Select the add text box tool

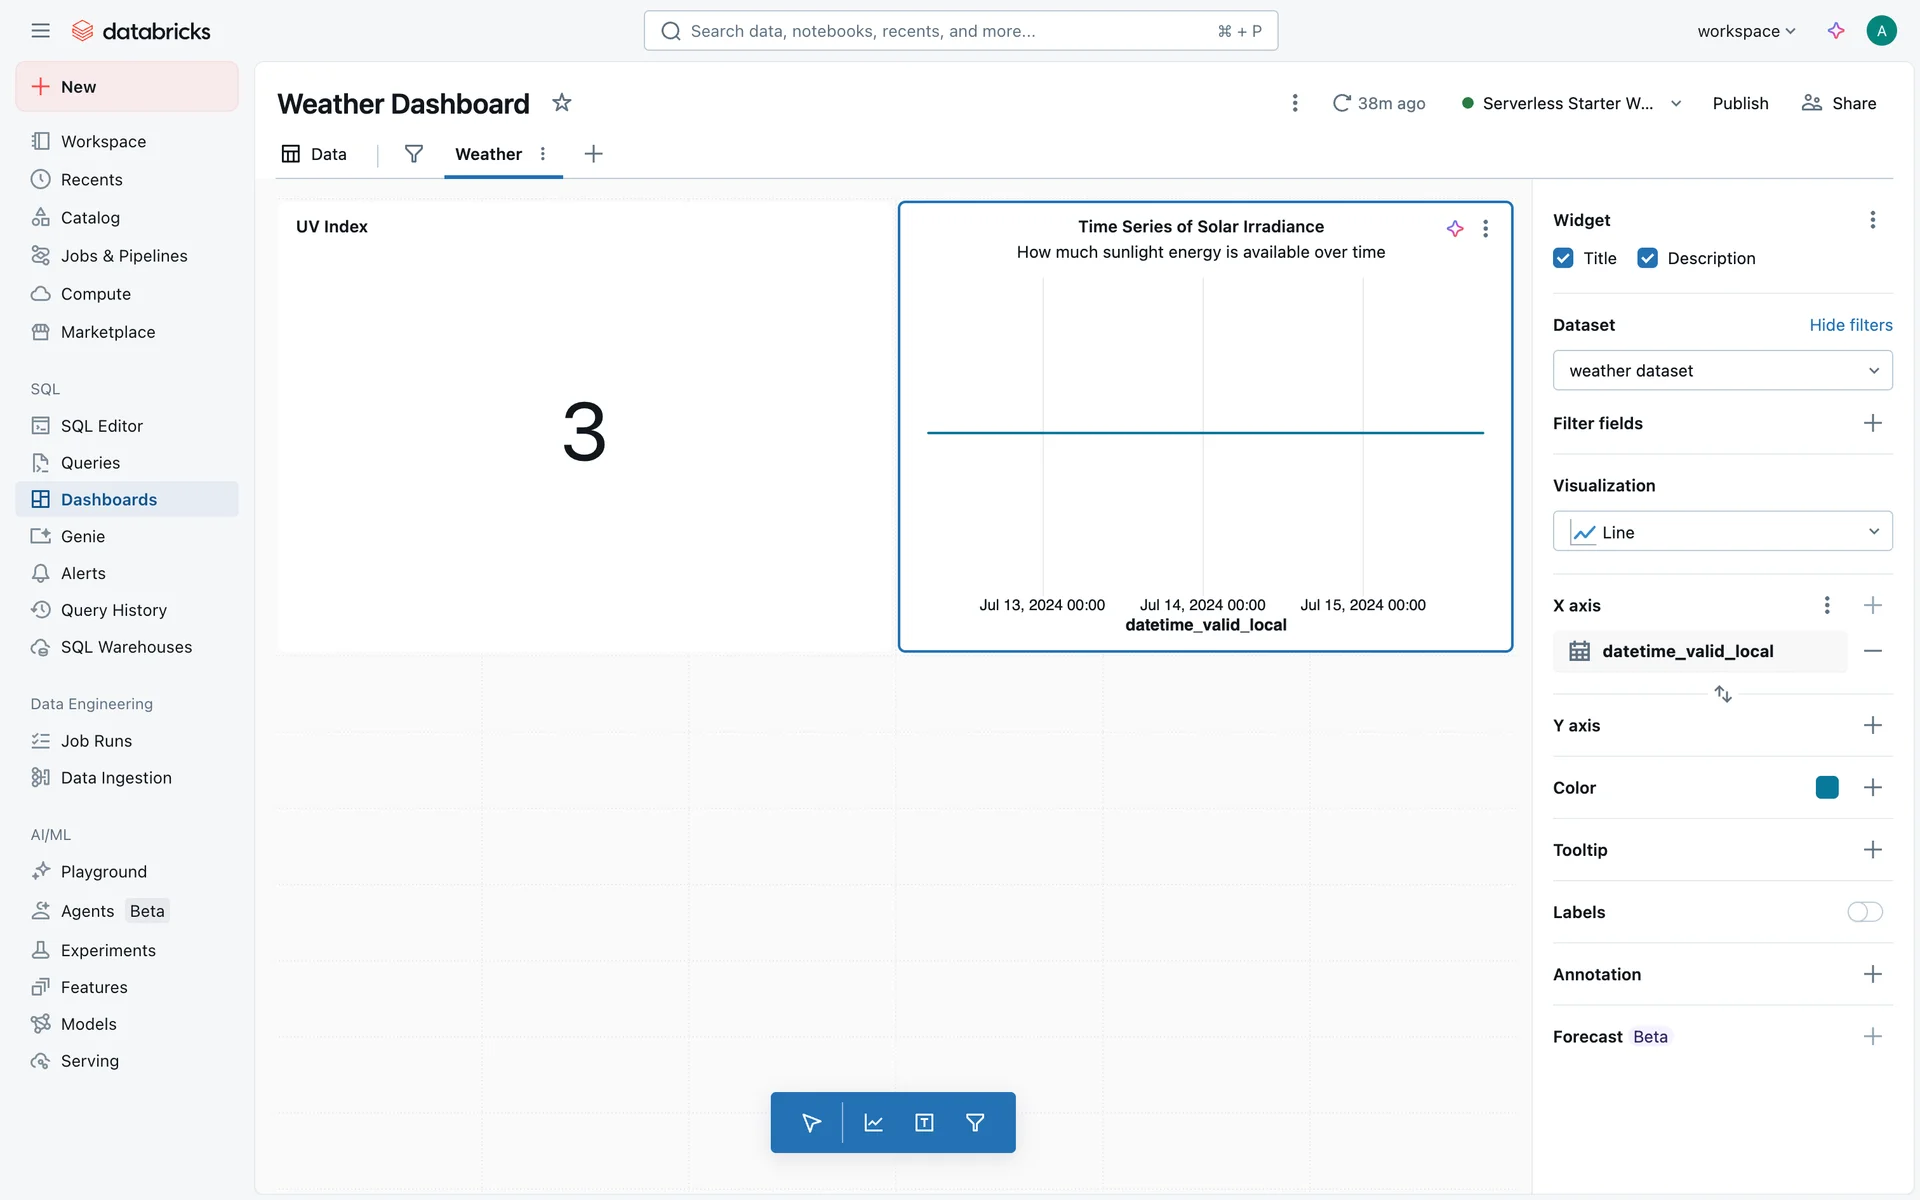point(924,1122)
